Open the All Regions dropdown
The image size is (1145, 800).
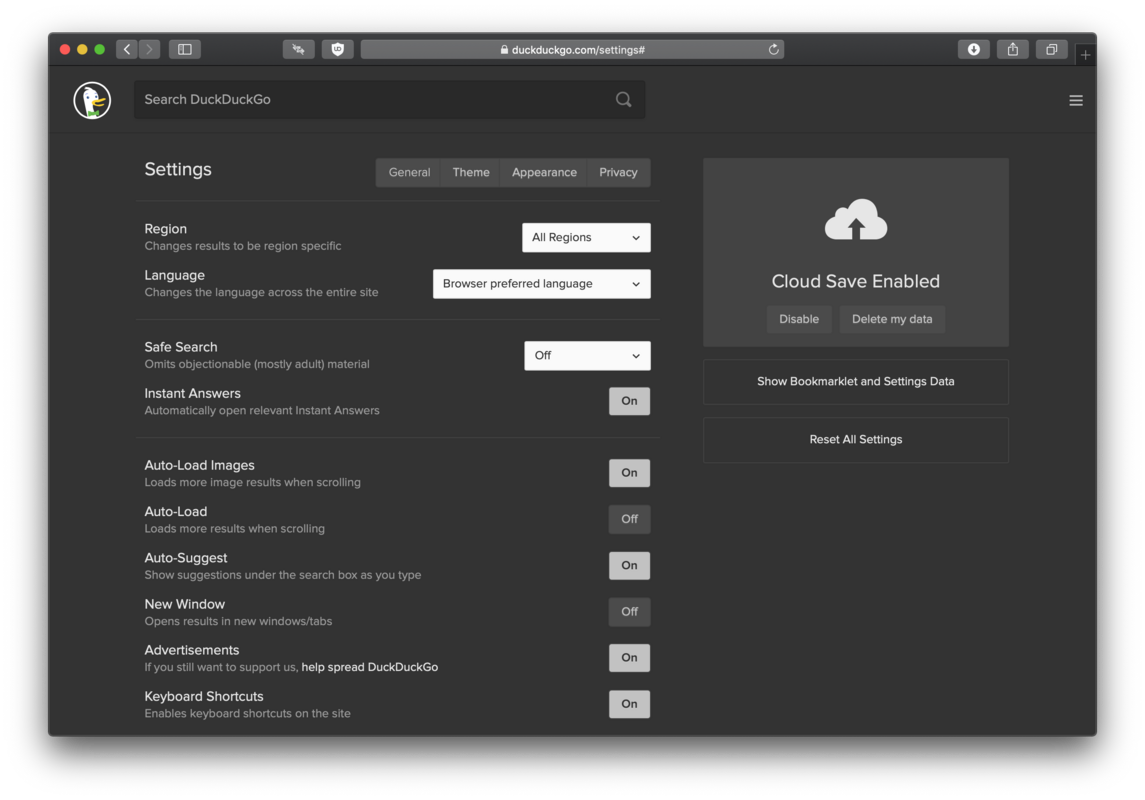pos(586,238)
